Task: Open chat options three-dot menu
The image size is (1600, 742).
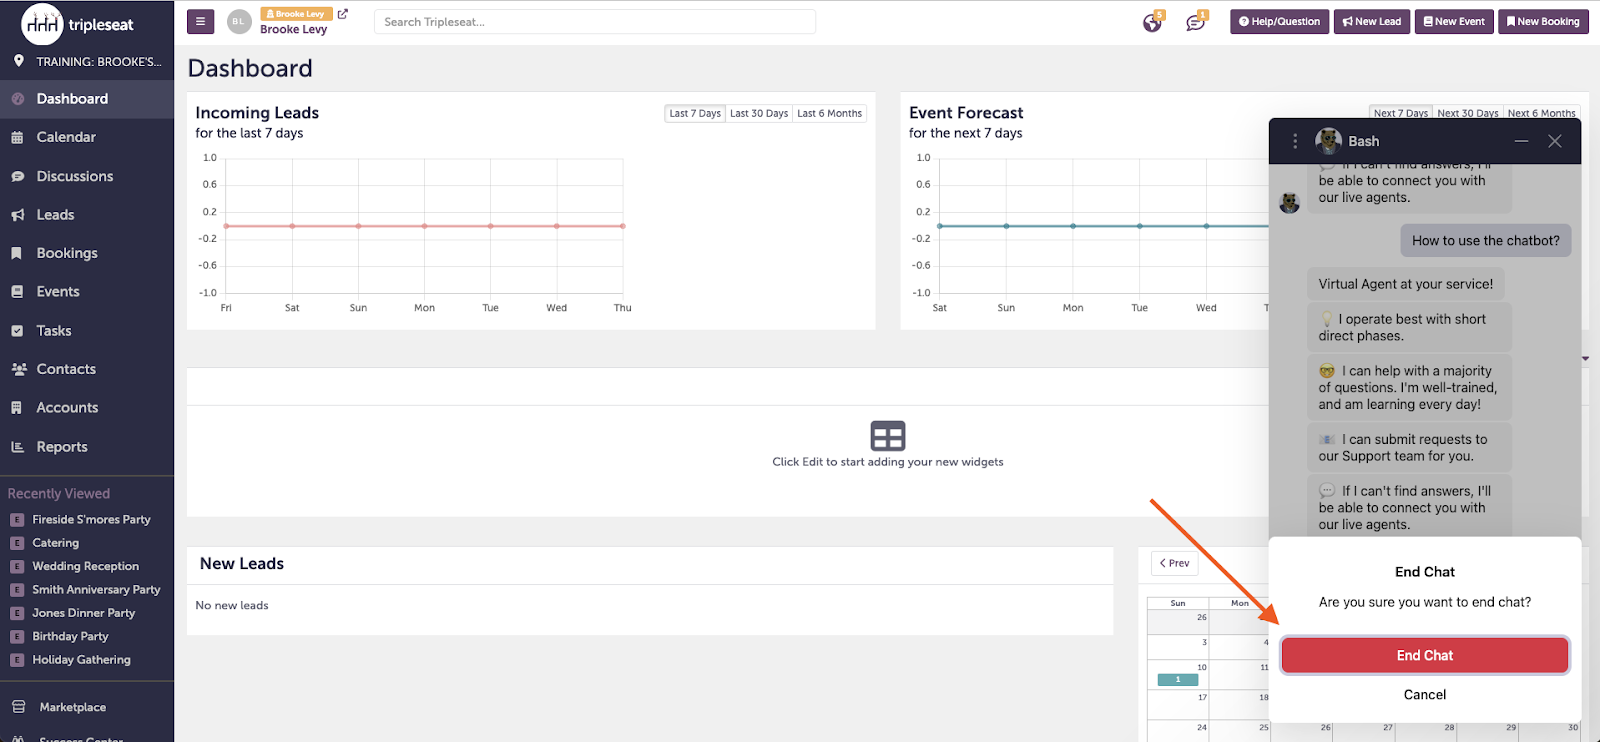Action: [x=1295, y=141]
